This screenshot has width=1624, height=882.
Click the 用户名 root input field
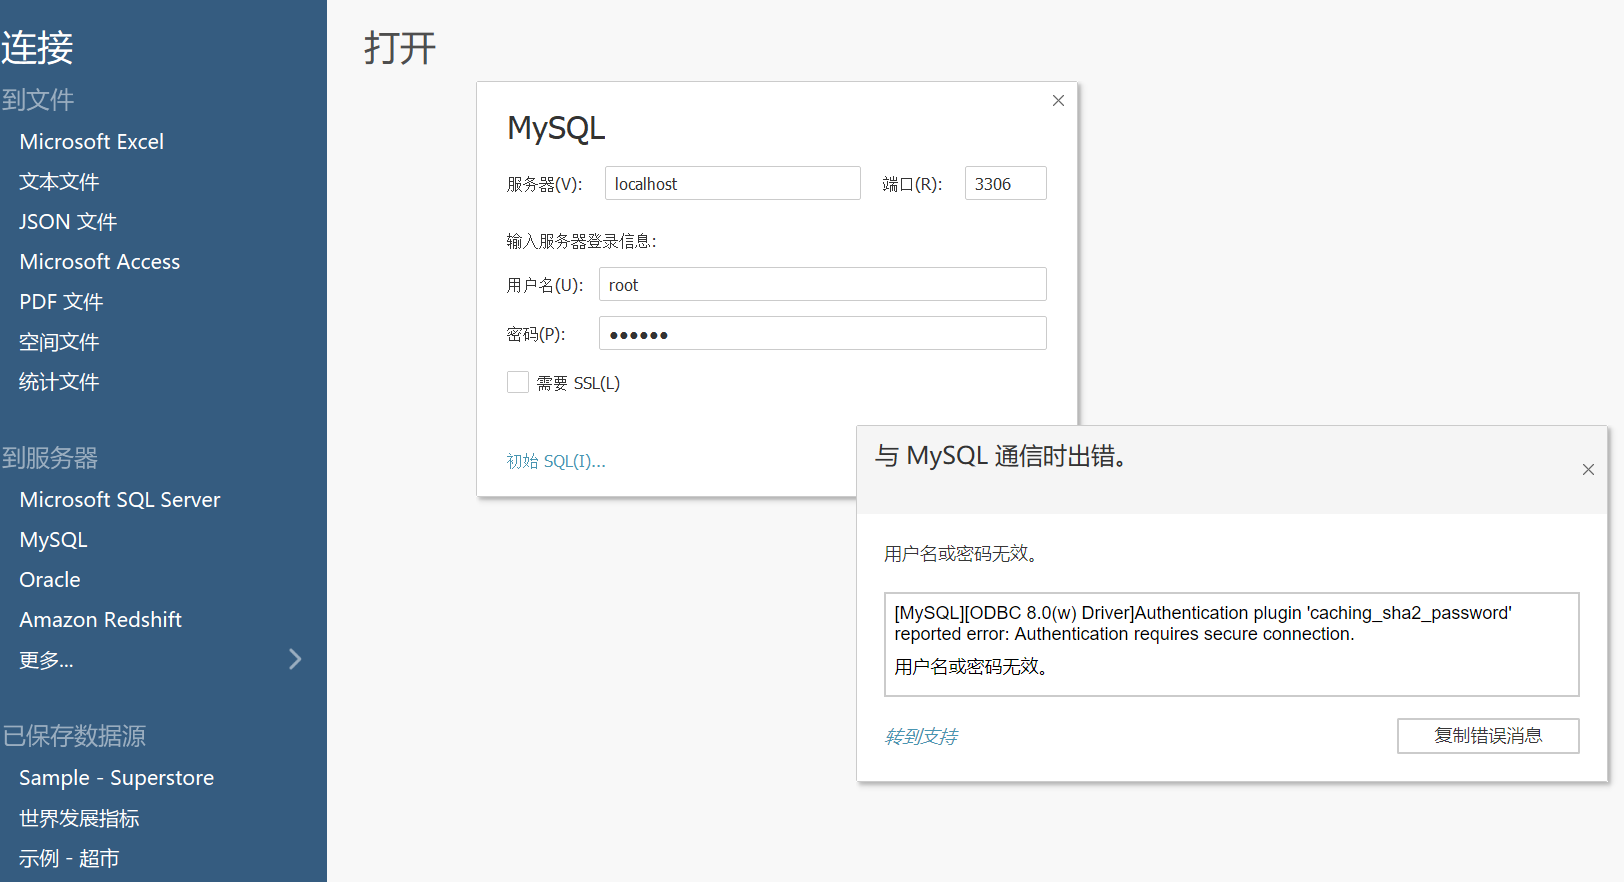coord(822,284)
